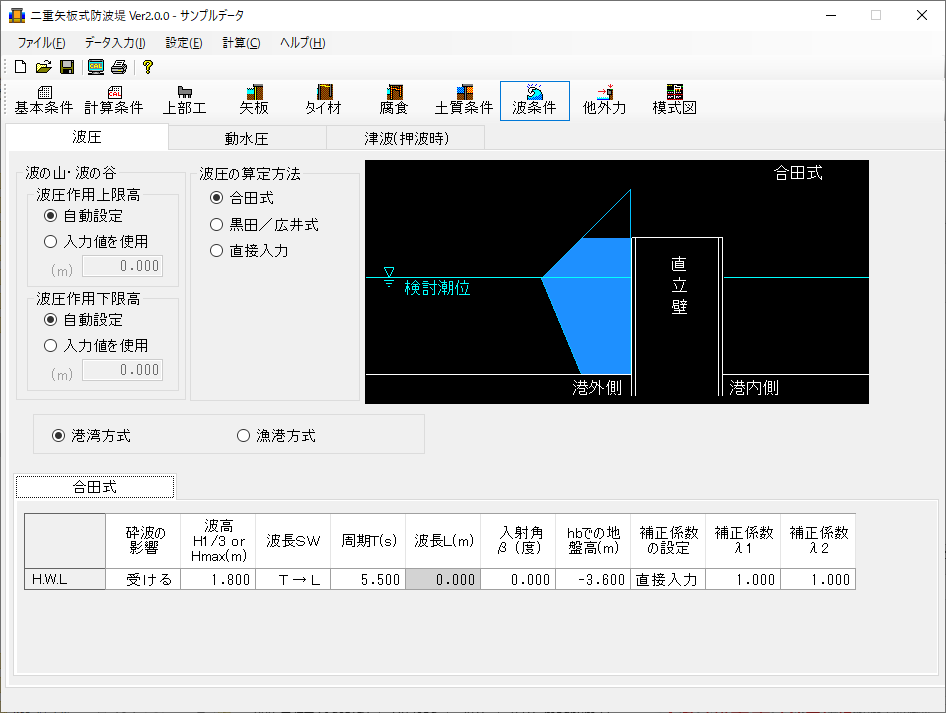
Task: Switch to the 動水圧 tab
Action: [x=247, y=139]
